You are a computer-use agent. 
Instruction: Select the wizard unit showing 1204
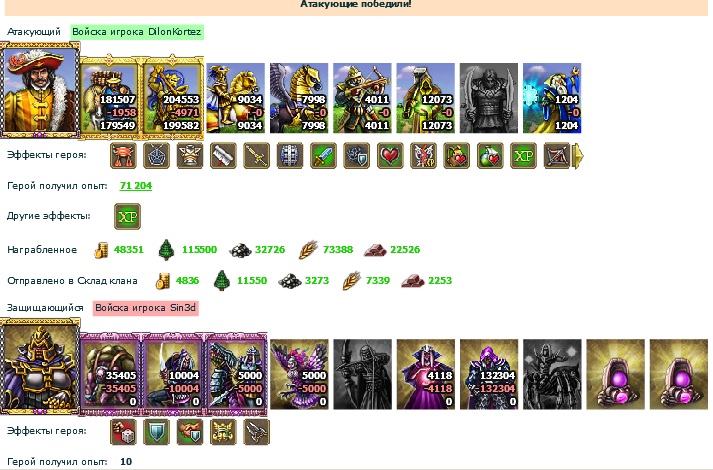click(x=552, y=98)
